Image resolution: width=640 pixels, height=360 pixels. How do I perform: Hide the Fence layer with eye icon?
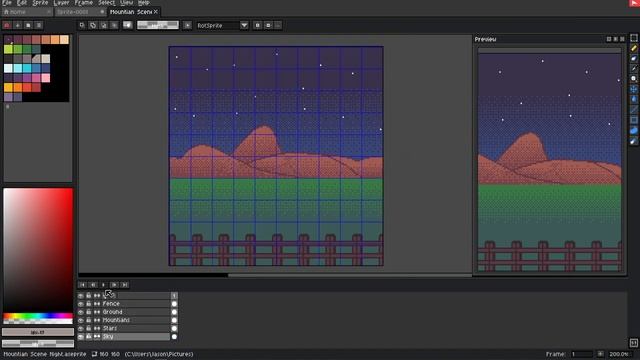[81, 304]
